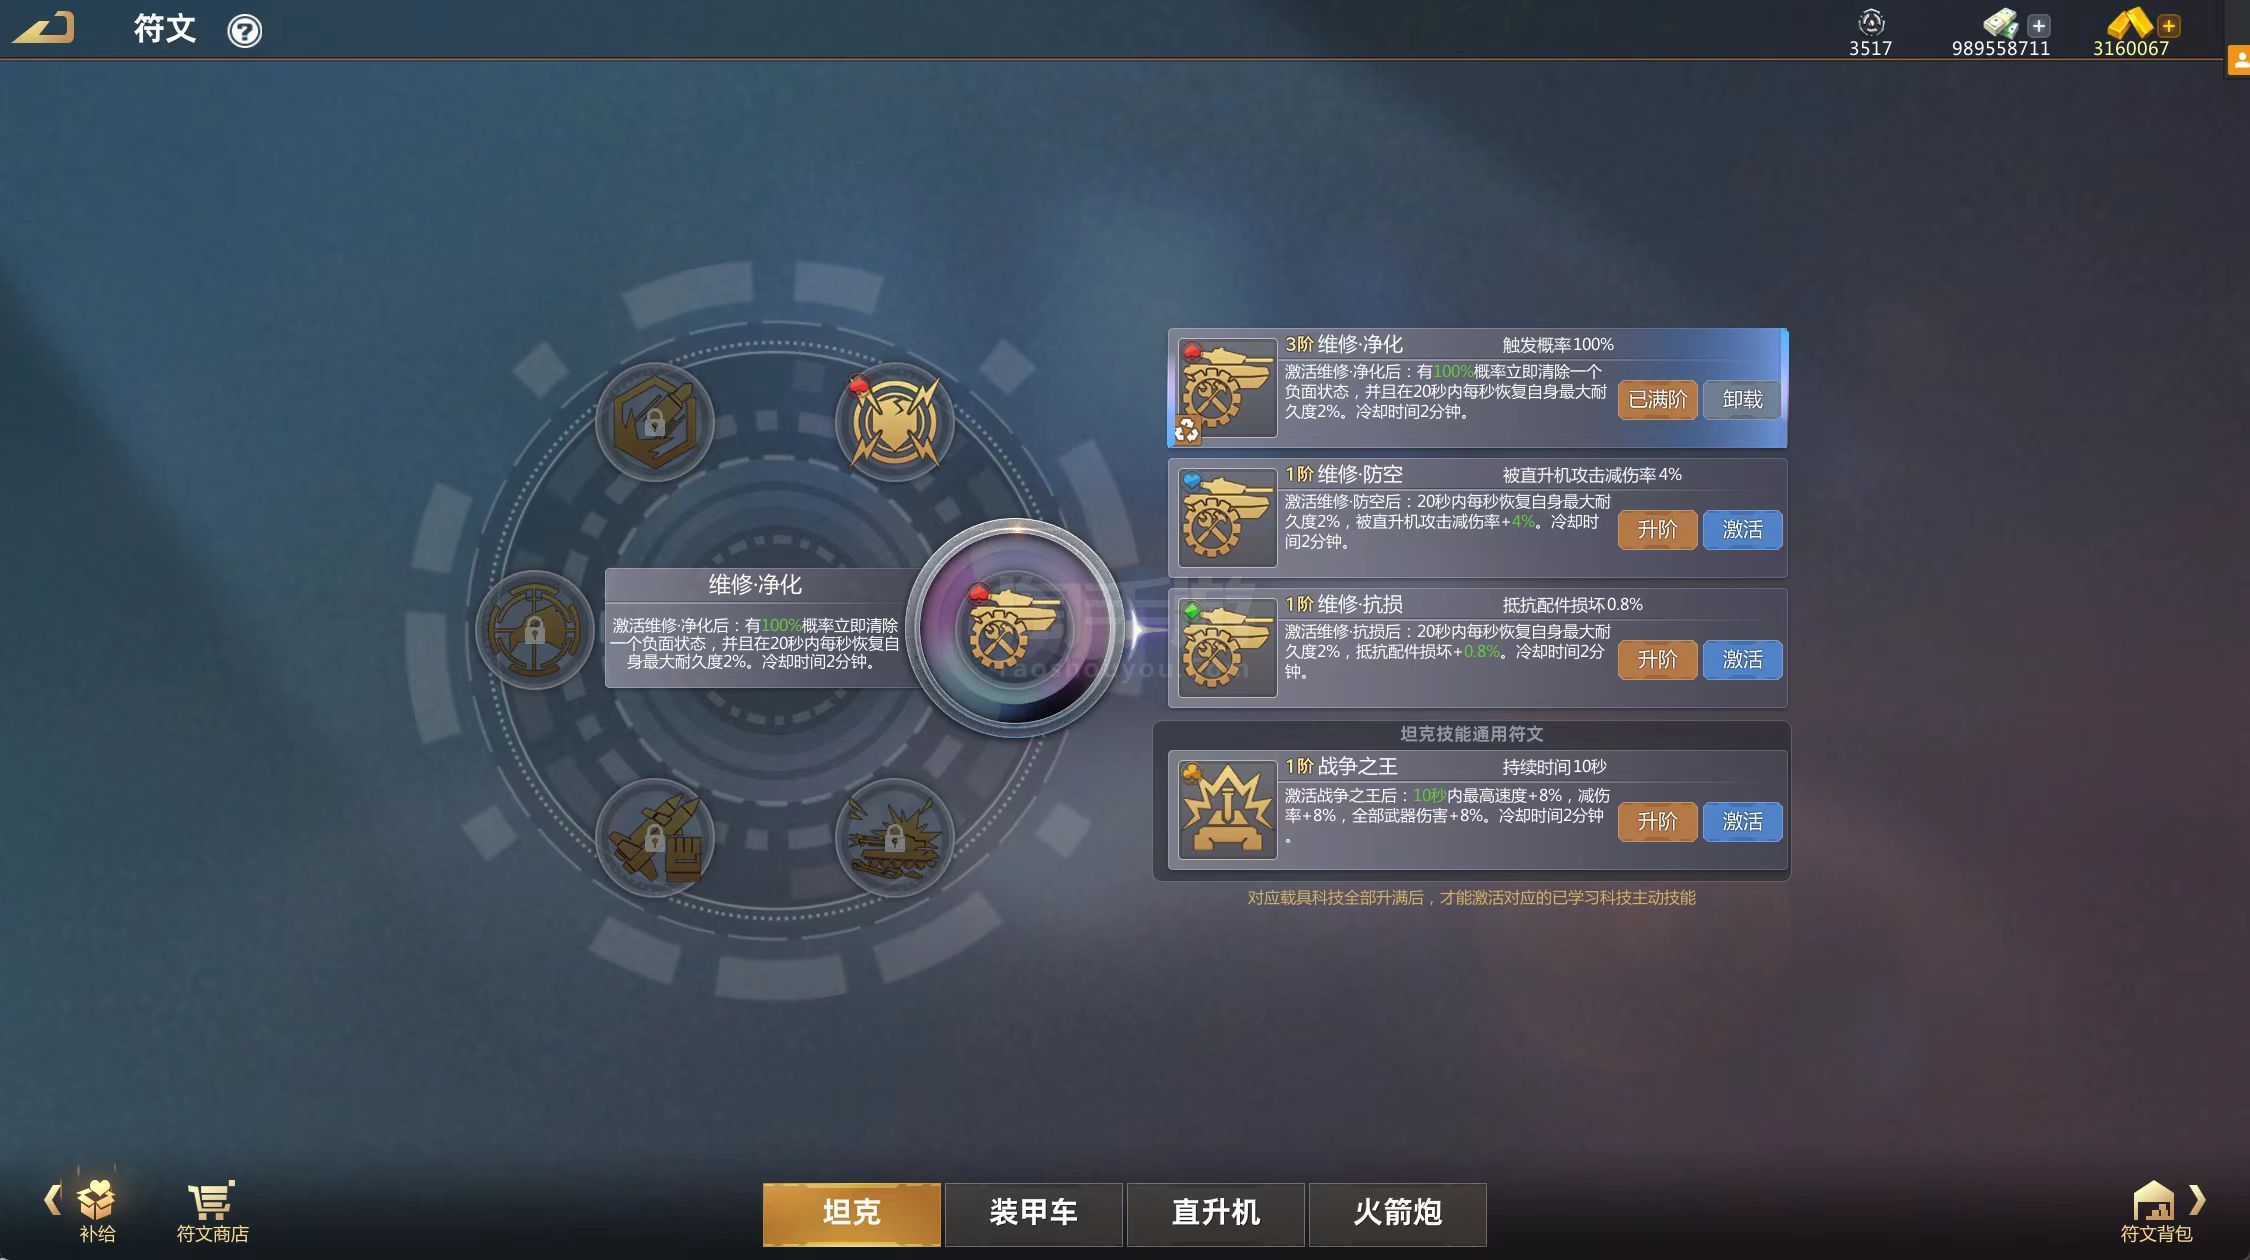
Task: Expand the right bottom chevron arrow
Action: pyautogui.click(x=2197, y=1199)
